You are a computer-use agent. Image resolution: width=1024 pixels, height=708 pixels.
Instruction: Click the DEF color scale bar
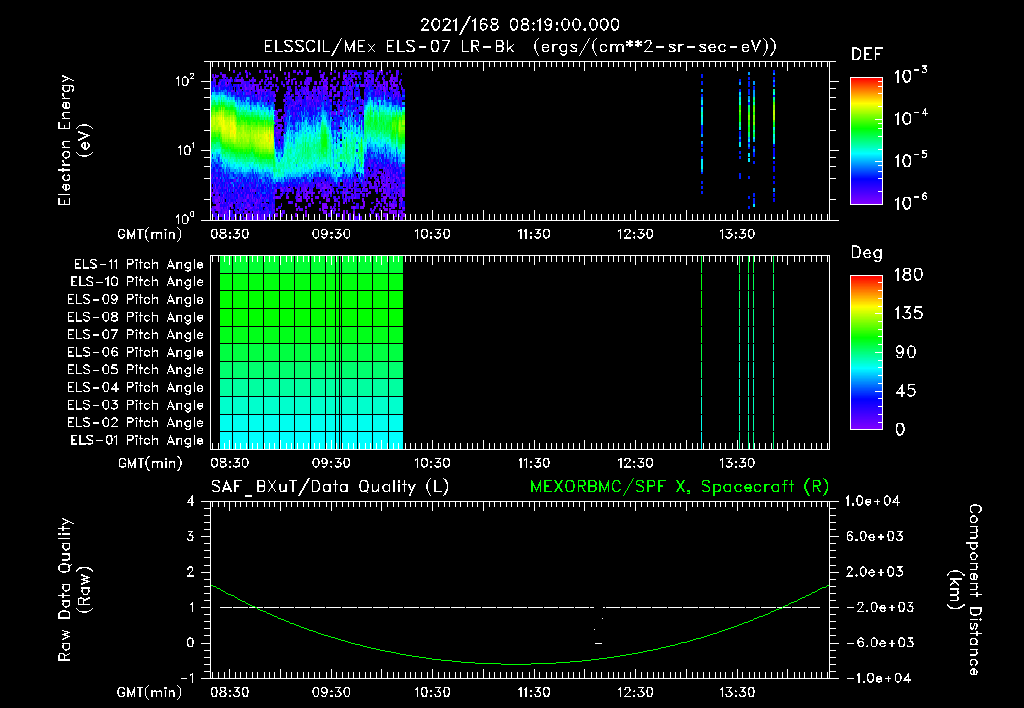coord(866,141)
